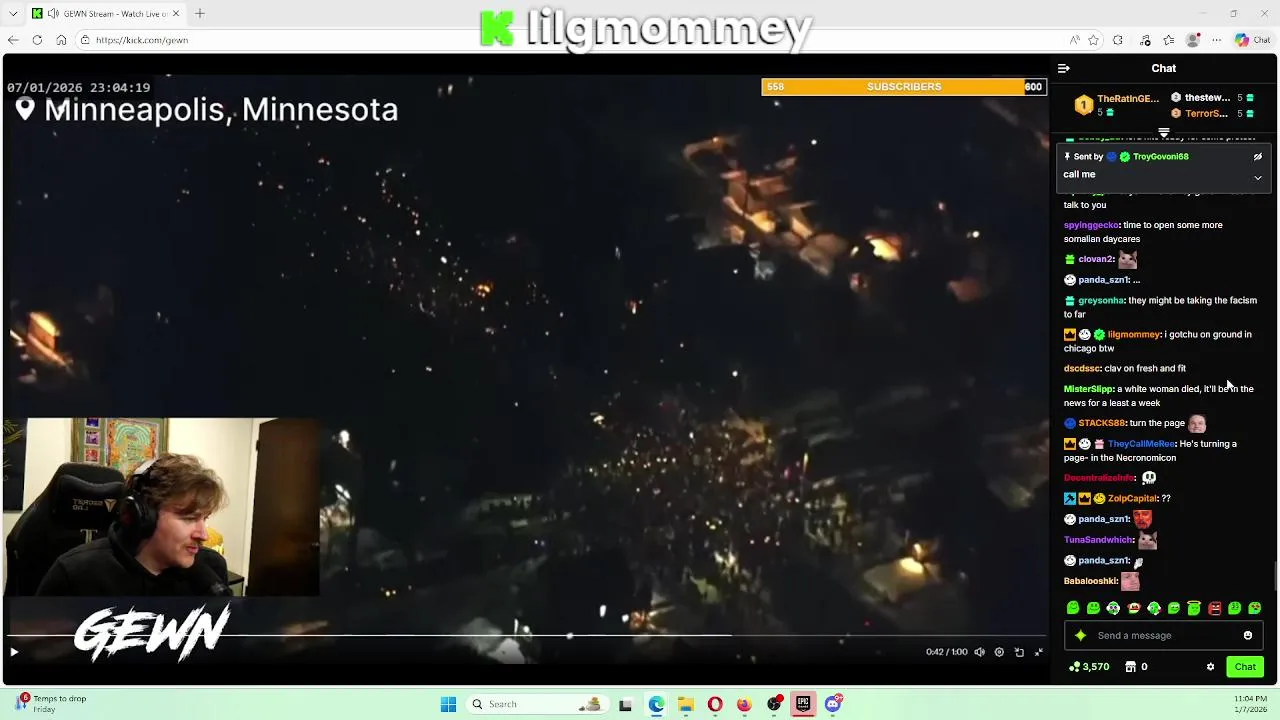Exit fullscreen on the video player
The image size is (1280, 720).
click(x=1039, y=652)
